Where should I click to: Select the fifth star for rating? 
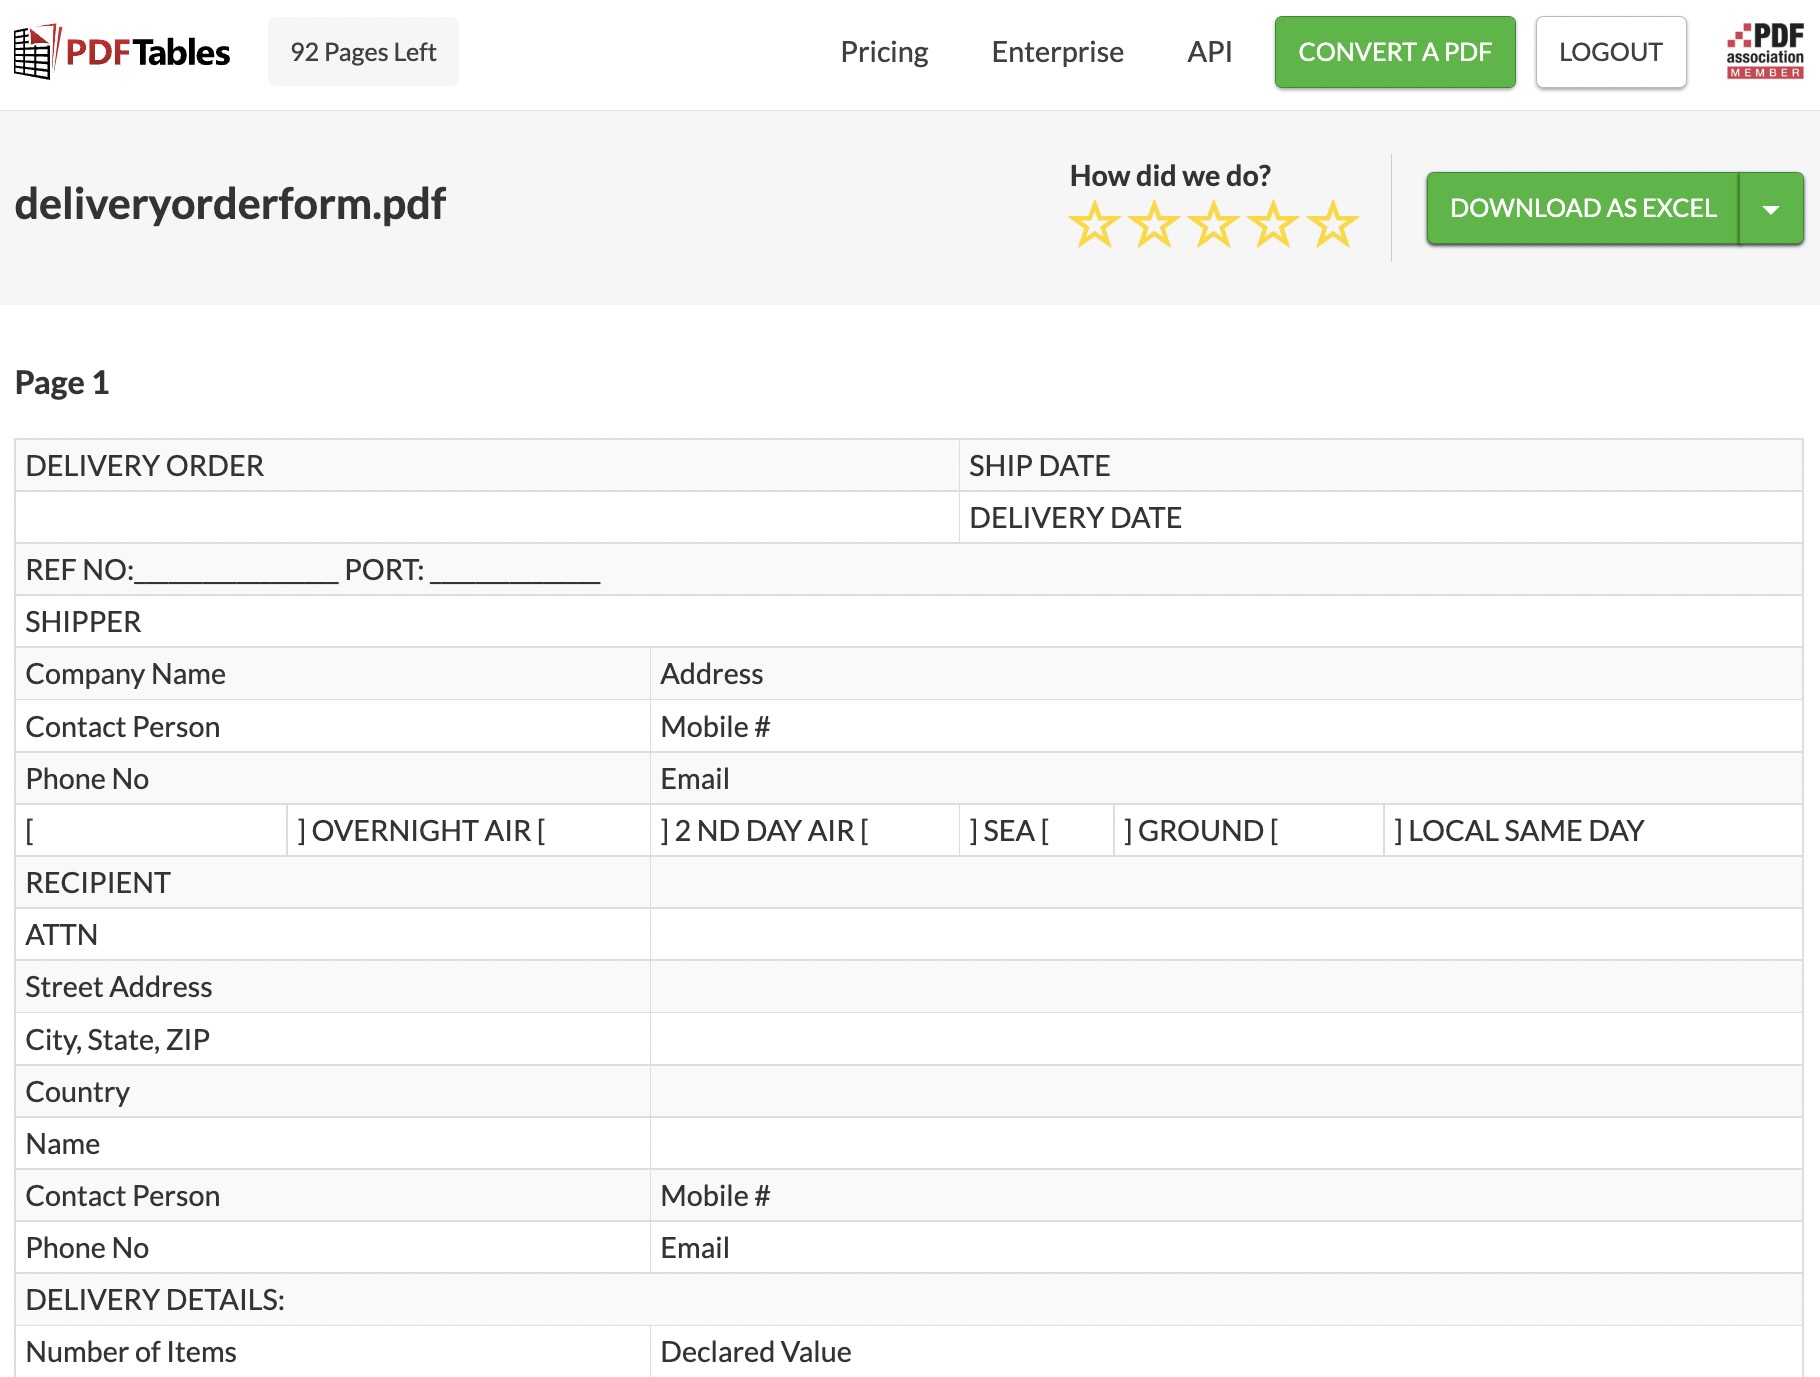pos(1331,224)
